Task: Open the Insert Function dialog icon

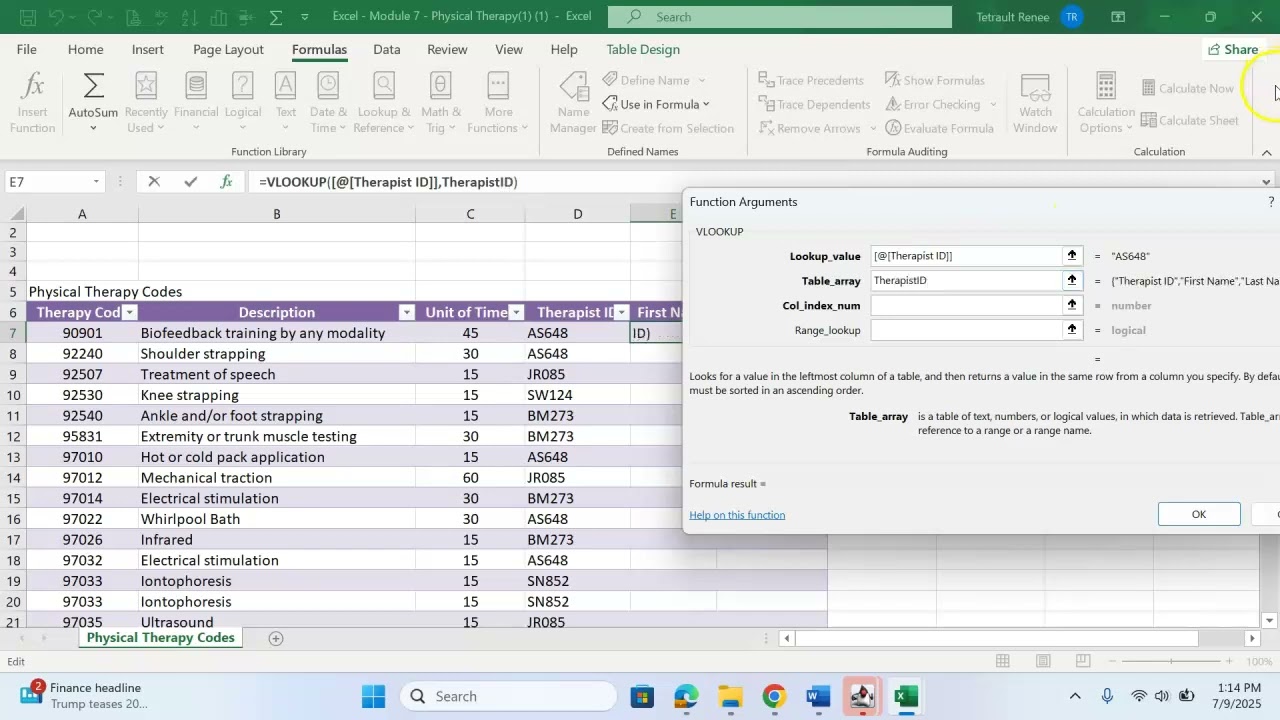Action: click(x=32, y=103)
